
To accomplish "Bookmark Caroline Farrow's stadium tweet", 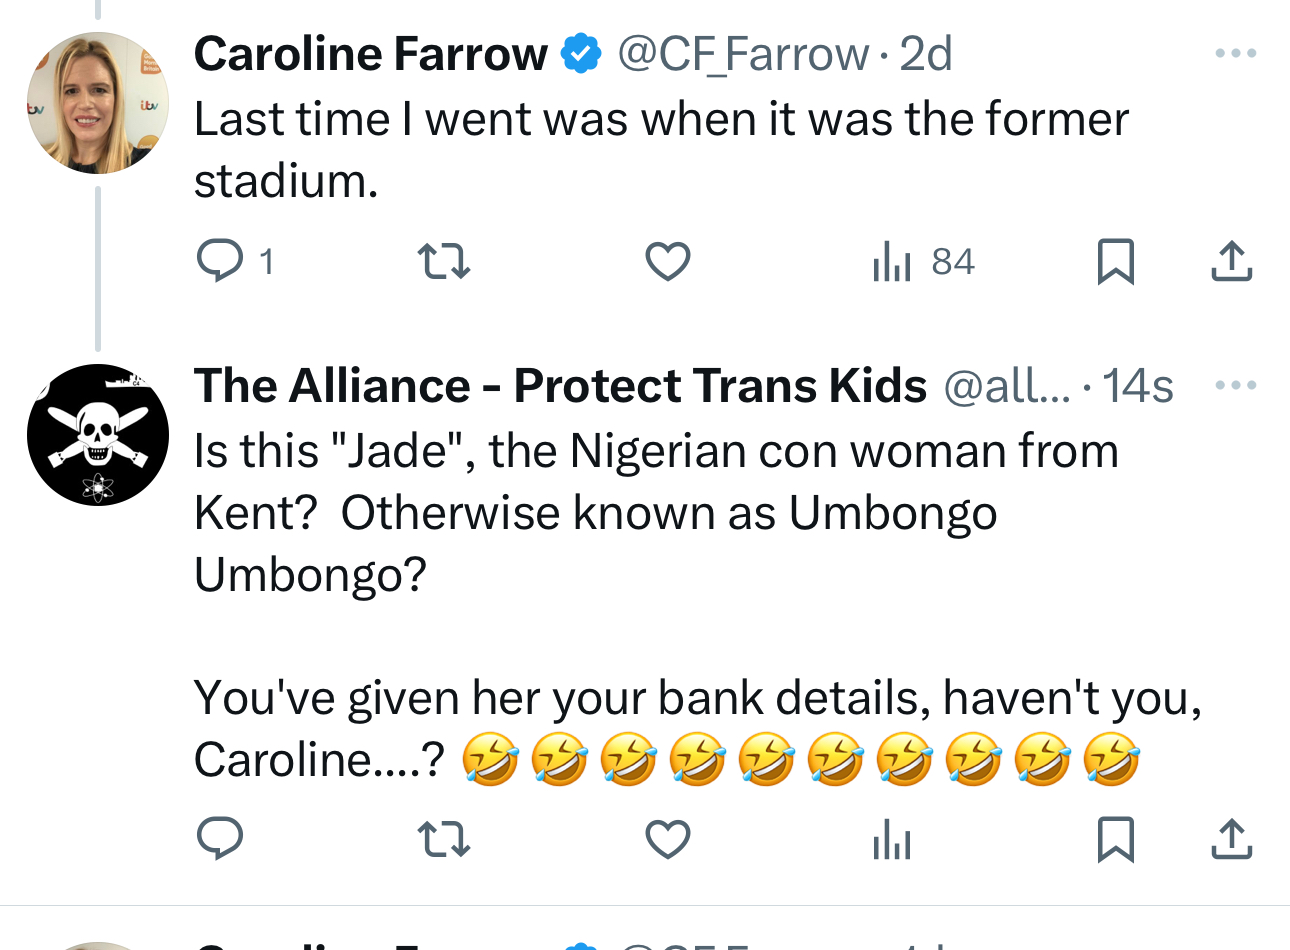I will (x=1115, y=261).
